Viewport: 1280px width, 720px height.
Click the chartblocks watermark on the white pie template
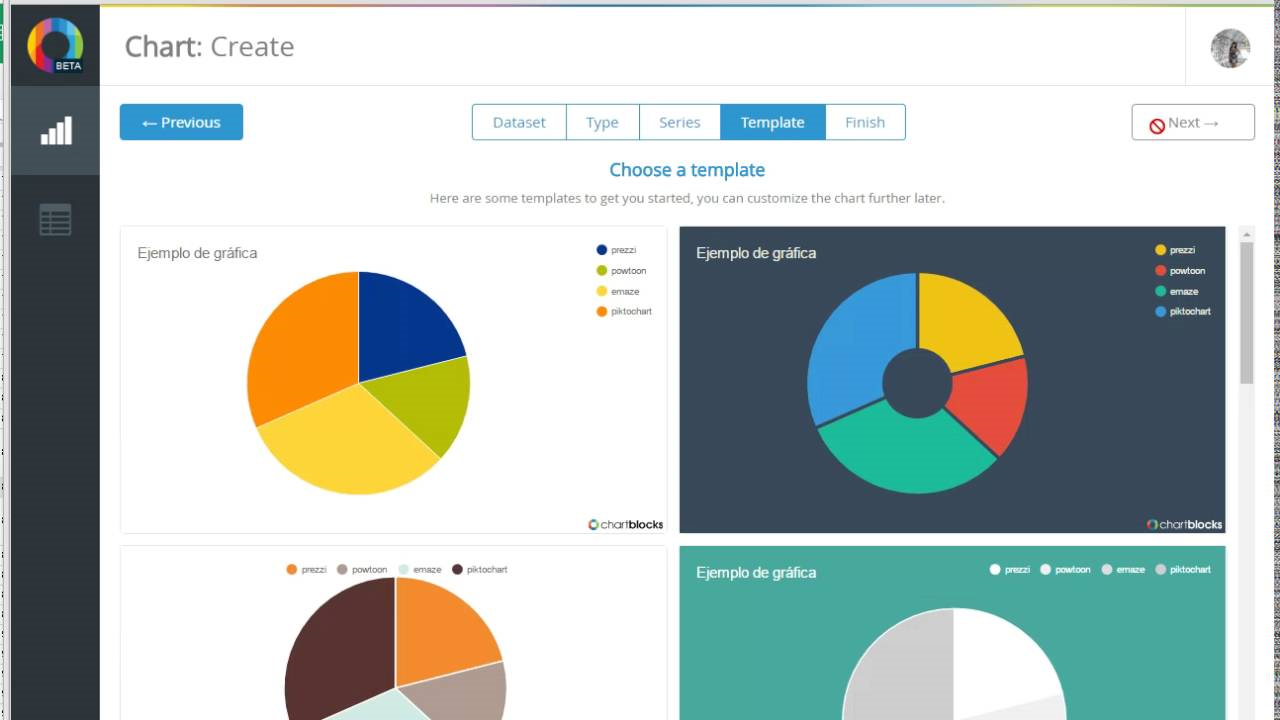(624, 524)
